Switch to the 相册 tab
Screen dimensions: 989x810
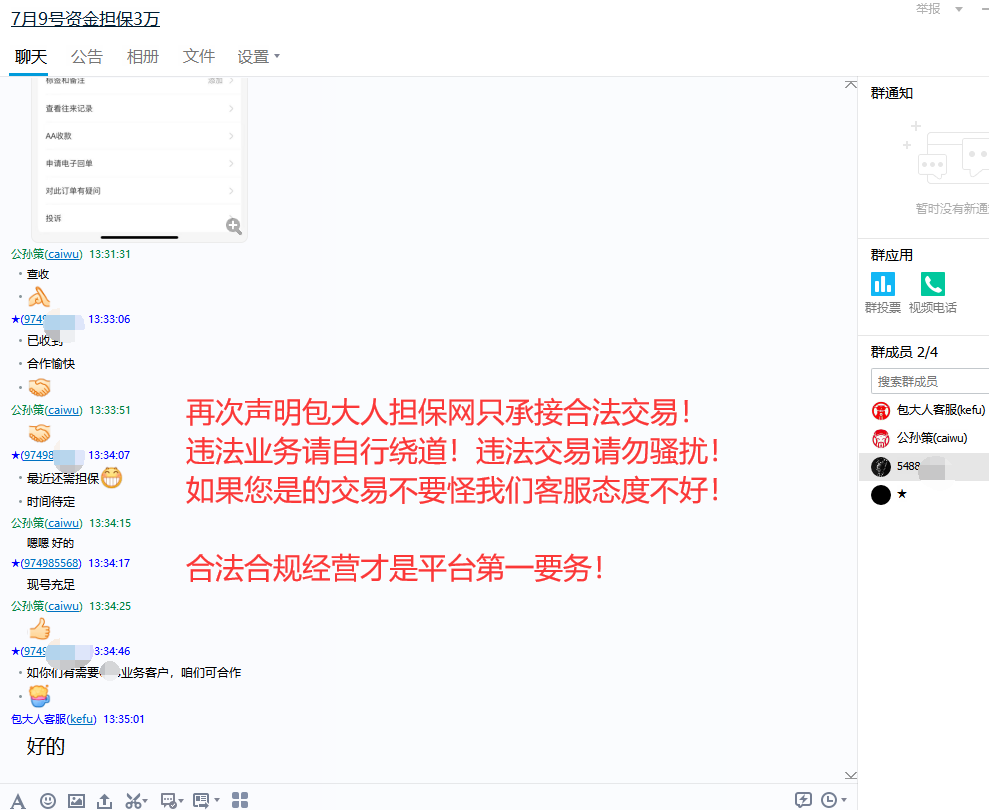(x=143, y=57)
